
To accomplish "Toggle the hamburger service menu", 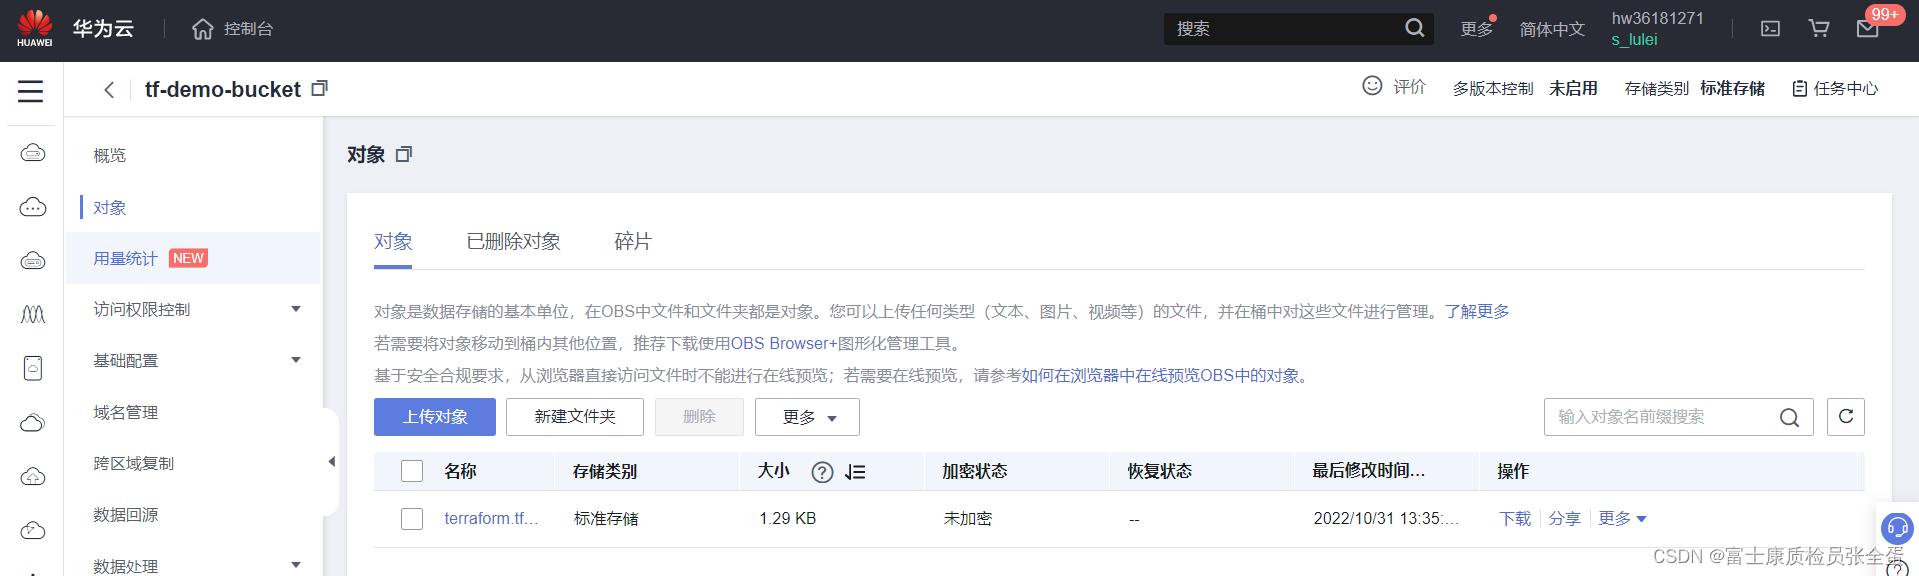I will [x=31, y=91].
